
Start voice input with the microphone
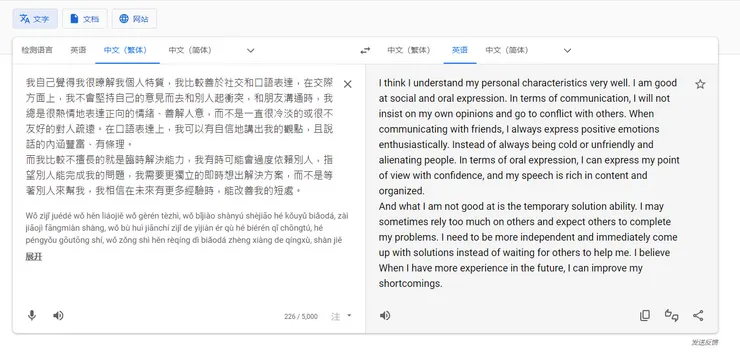tap(32, 316)
